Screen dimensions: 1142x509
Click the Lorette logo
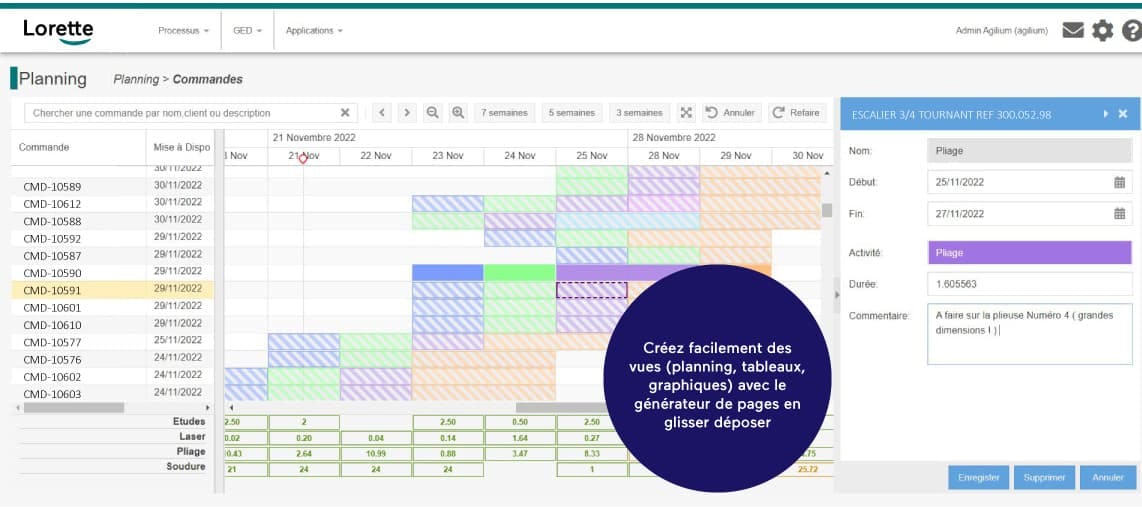click(58, 31)
